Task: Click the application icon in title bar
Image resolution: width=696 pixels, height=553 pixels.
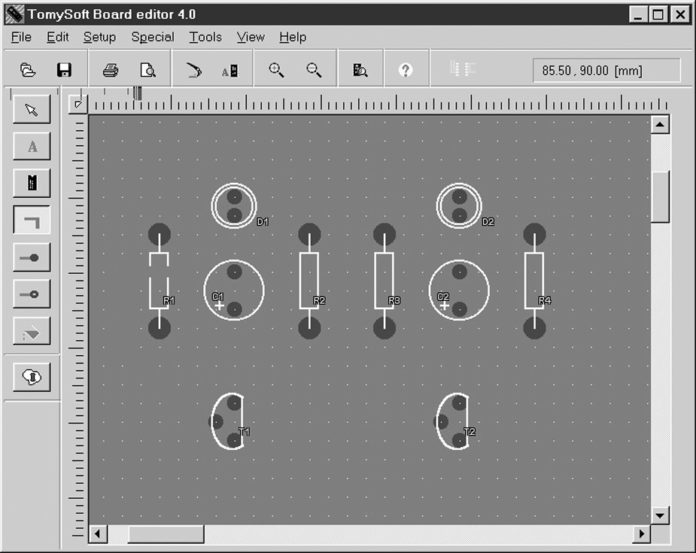Action: tap(14, 14)
